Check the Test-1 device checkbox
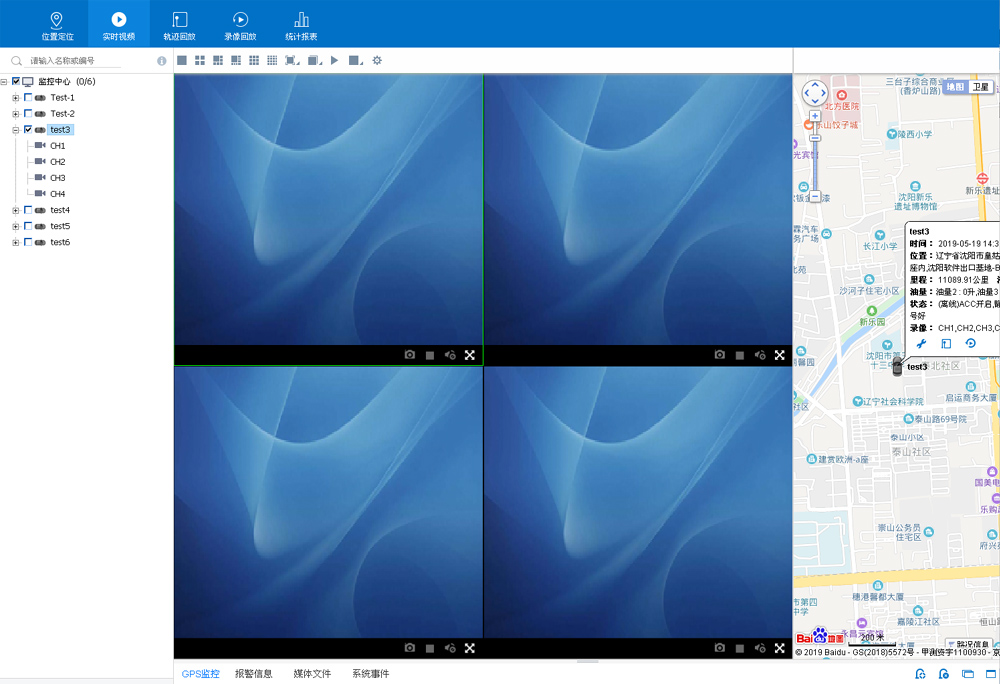The height and width of the screenshot is (684, 1000). click(28, 98)
